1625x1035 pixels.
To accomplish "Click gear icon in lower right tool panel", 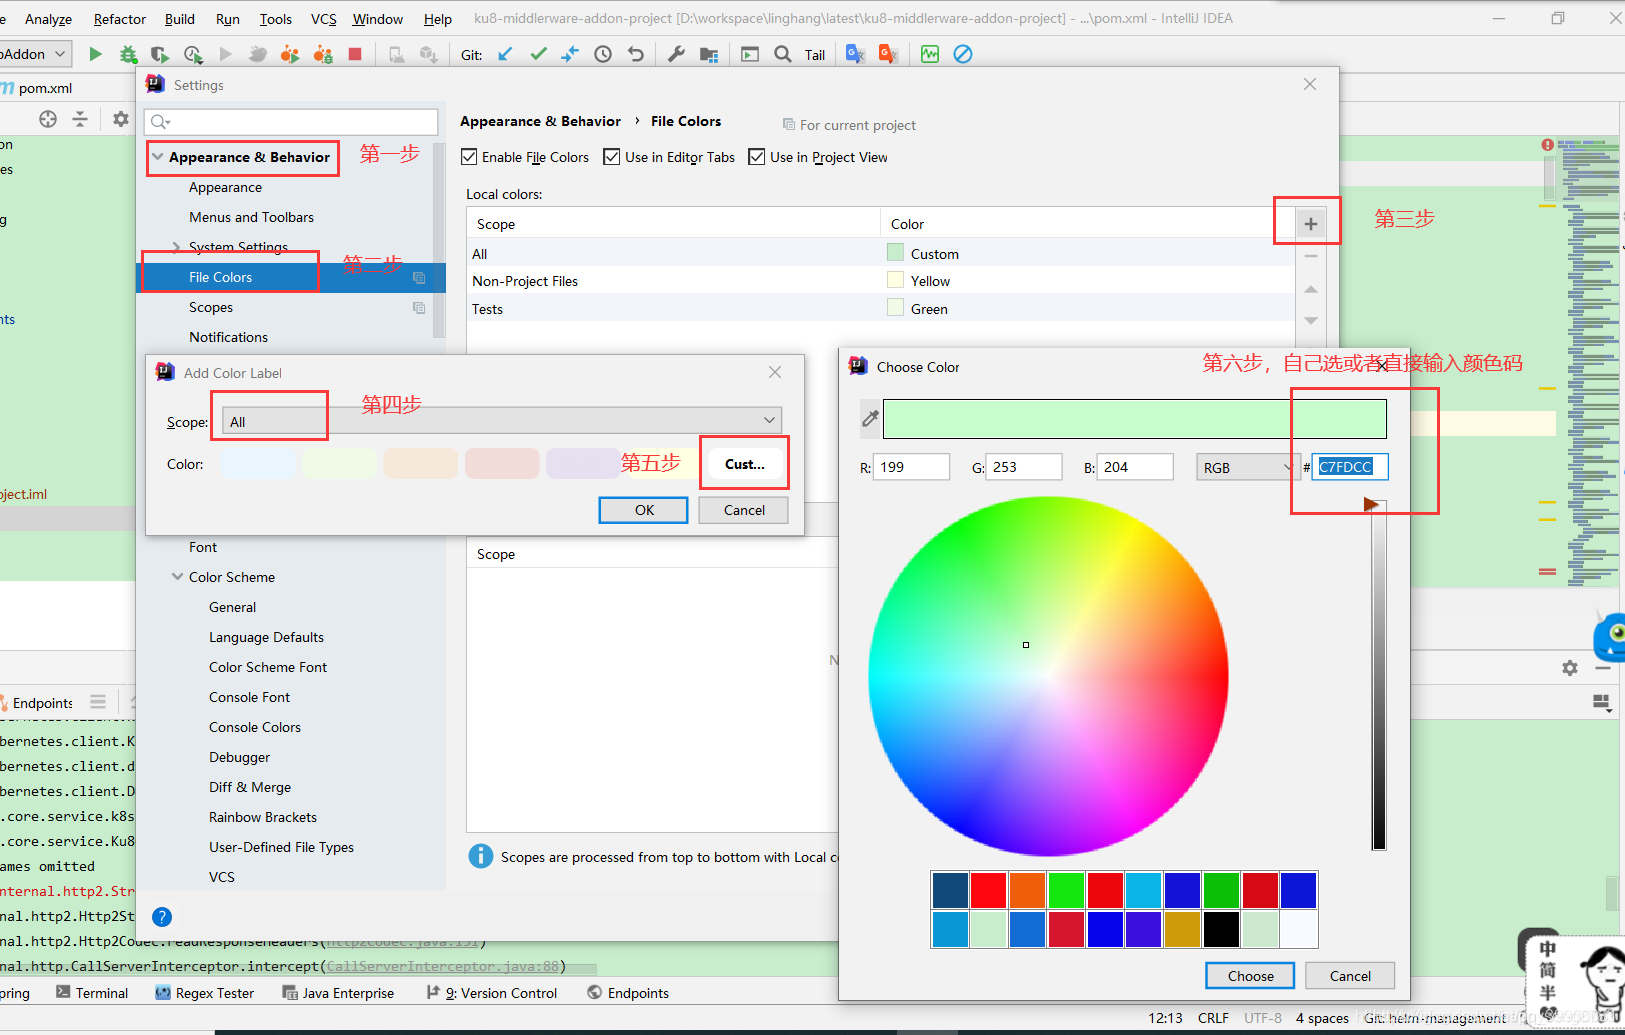I will pos(1570,668).
